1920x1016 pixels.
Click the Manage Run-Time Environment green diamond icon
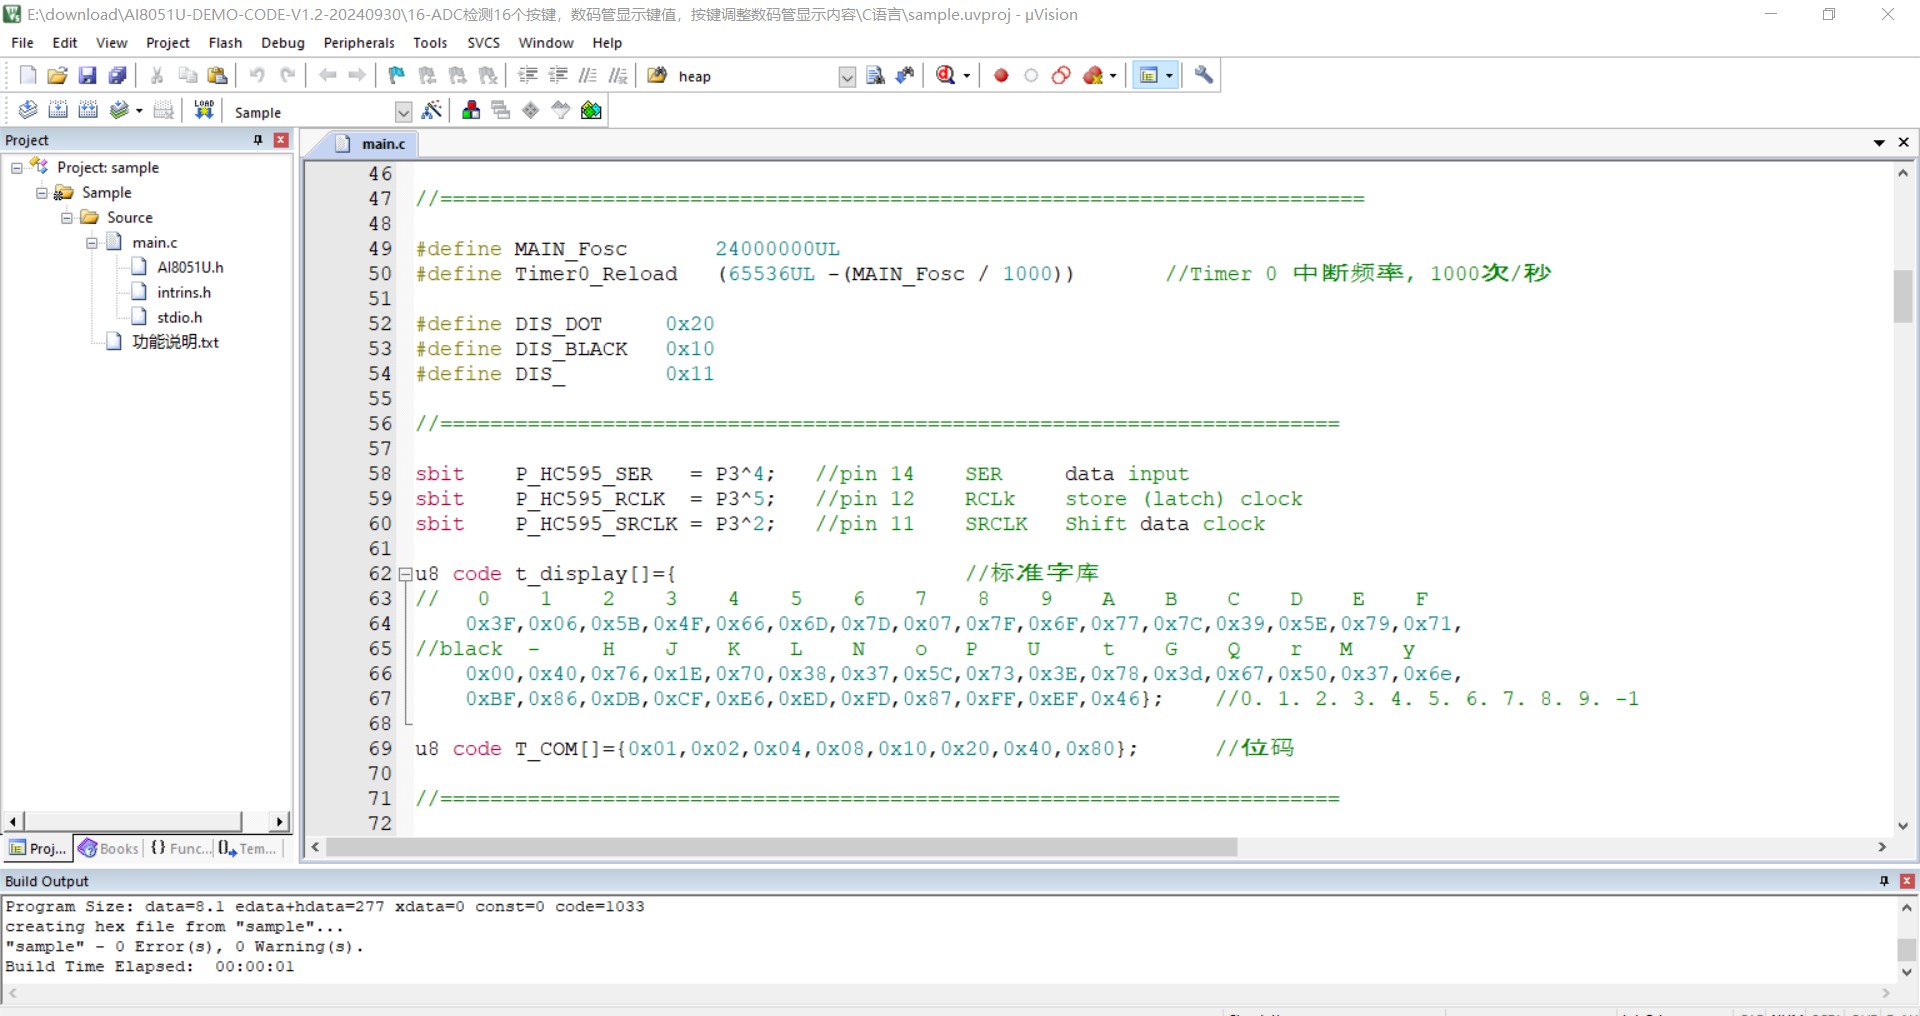(531, 110)
